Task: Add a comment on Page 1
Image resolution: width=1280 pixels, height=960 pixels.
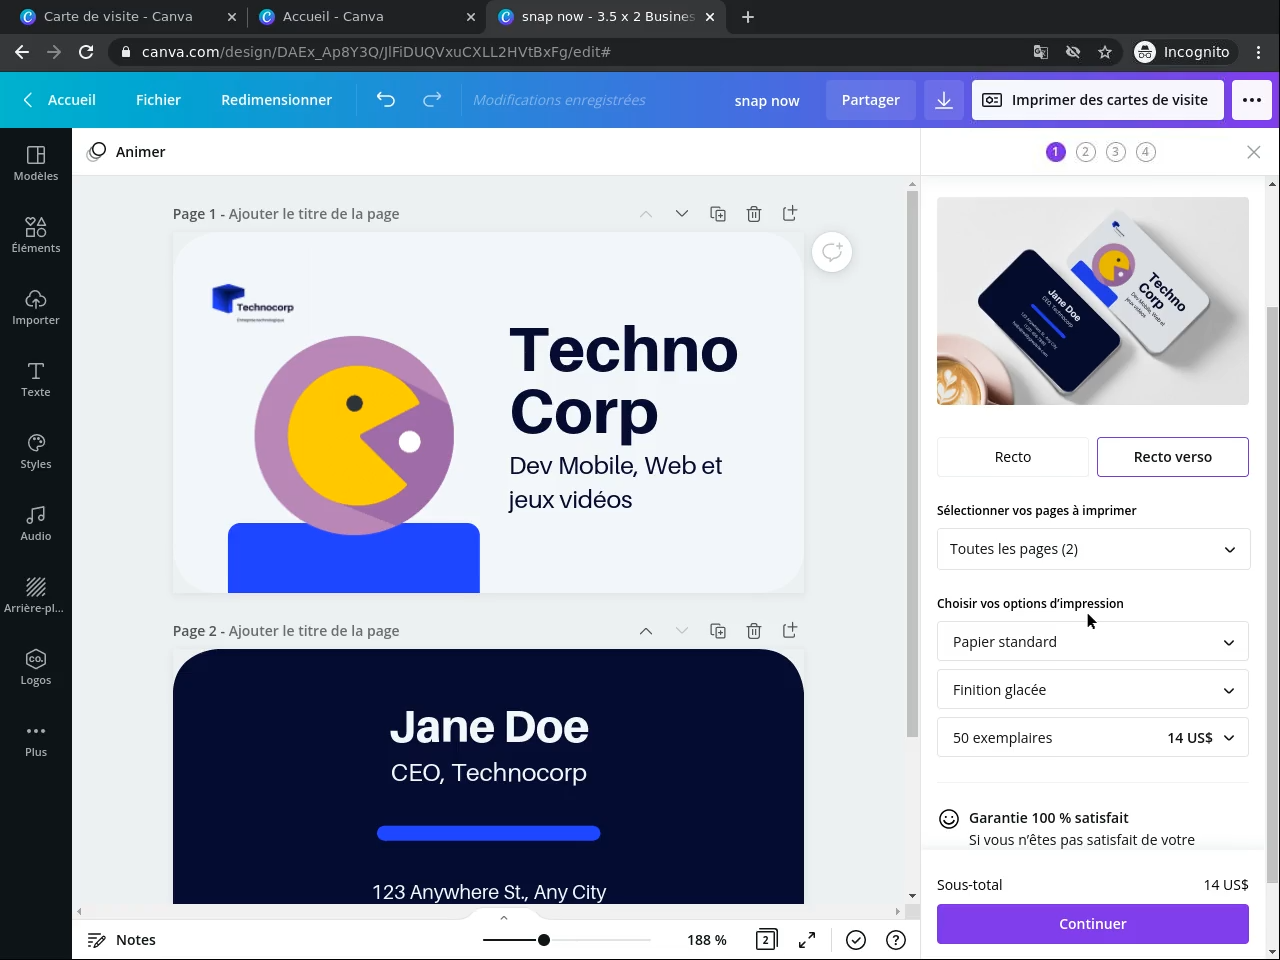Action: click(832, 252)
